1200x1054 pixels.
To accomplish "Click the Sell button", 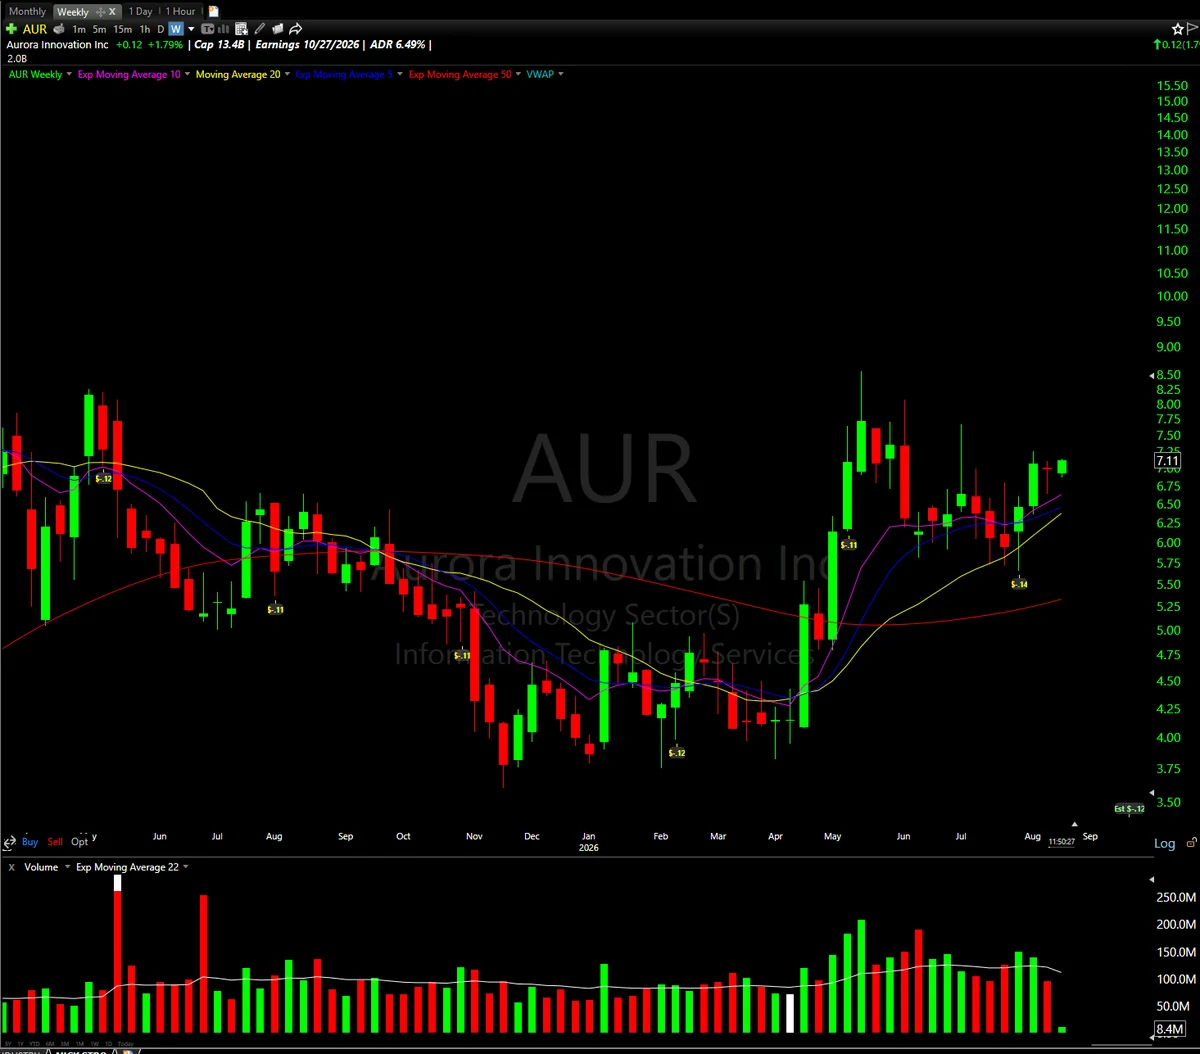I will 55,842.
